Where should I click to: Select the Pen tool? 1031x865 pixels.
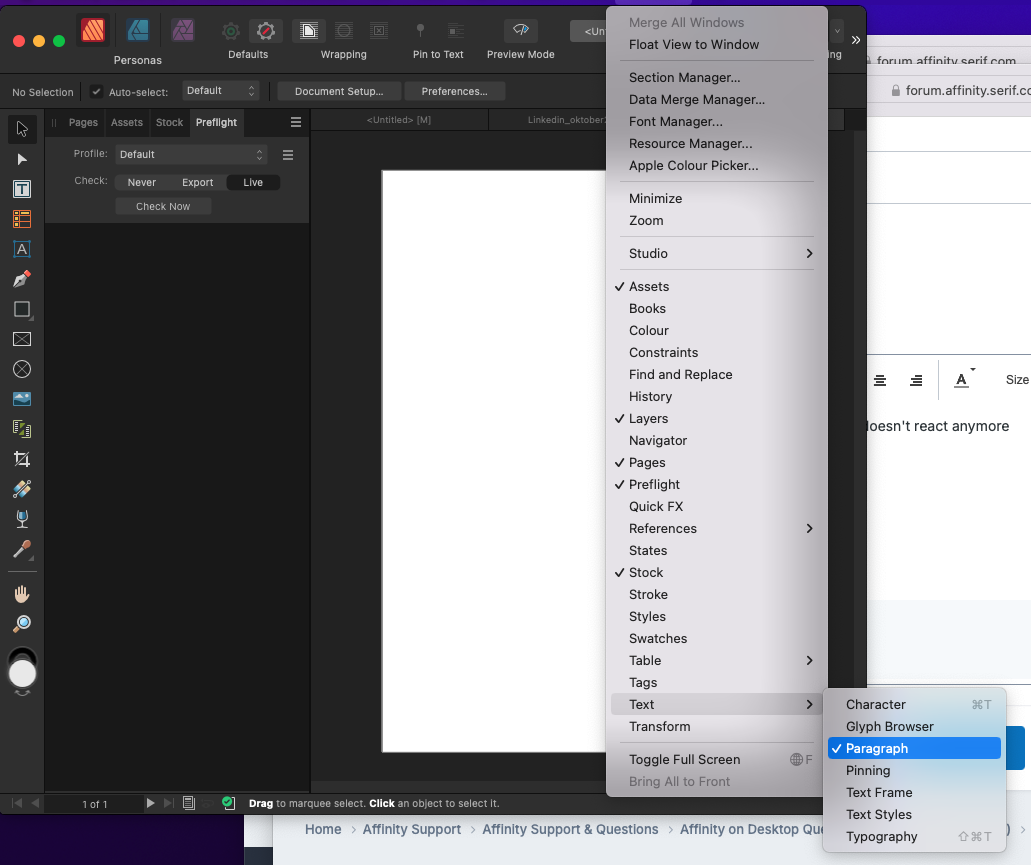22,278
